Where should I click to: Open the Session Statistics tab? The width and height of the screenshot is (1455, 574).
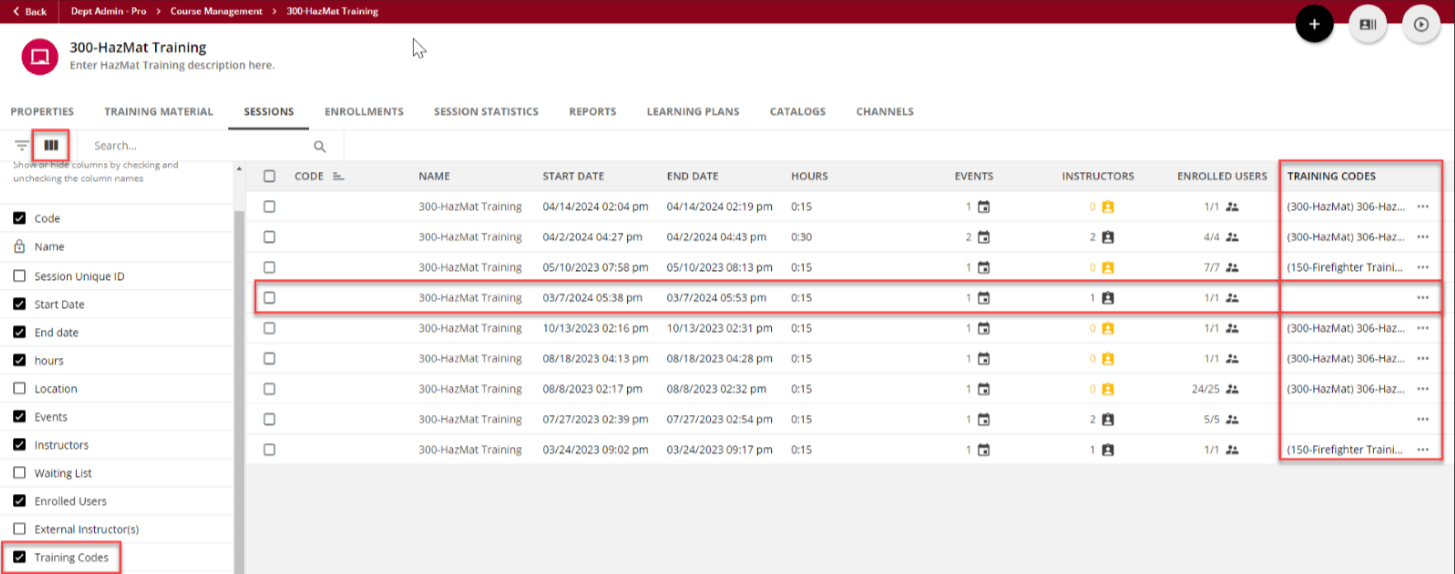point(486,112)
